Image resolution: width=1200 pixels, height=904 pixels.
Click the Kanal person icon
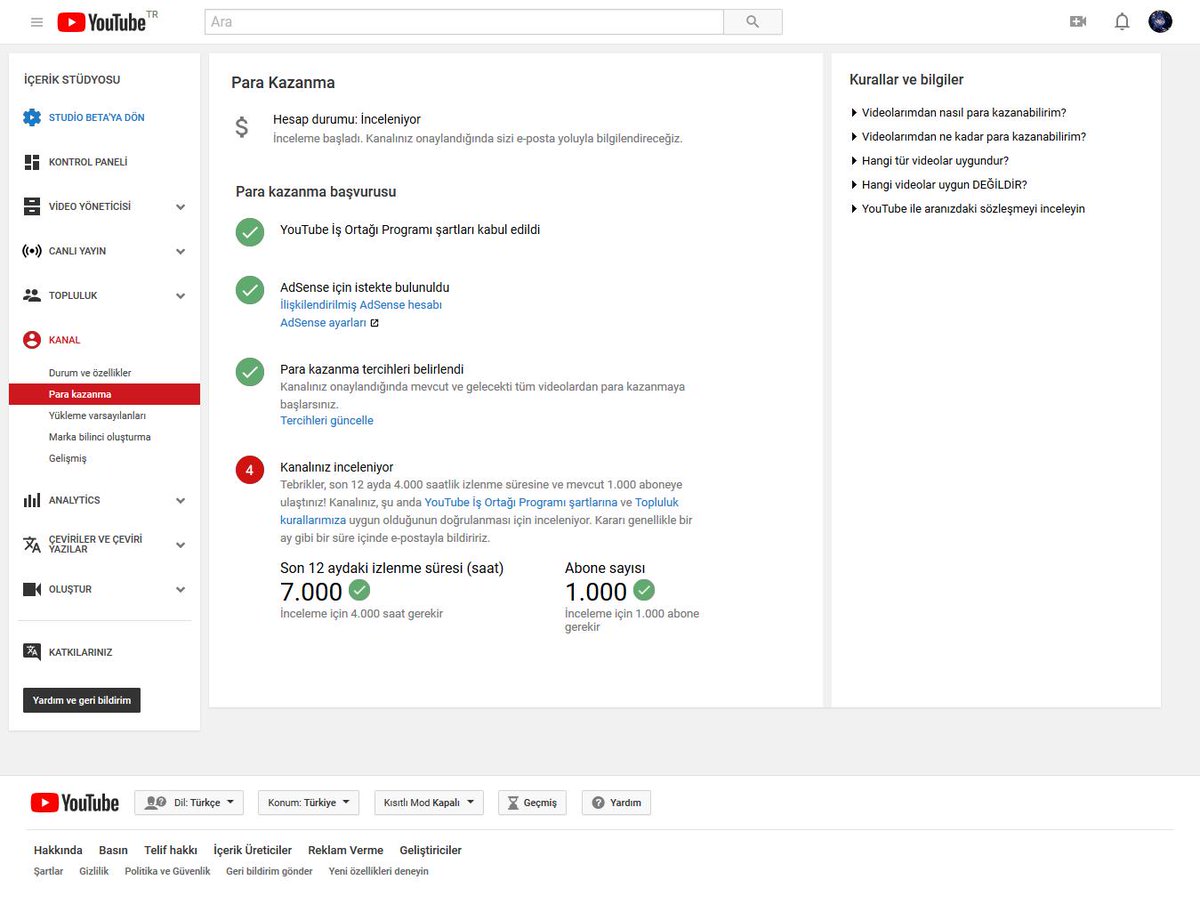point(32,340)
